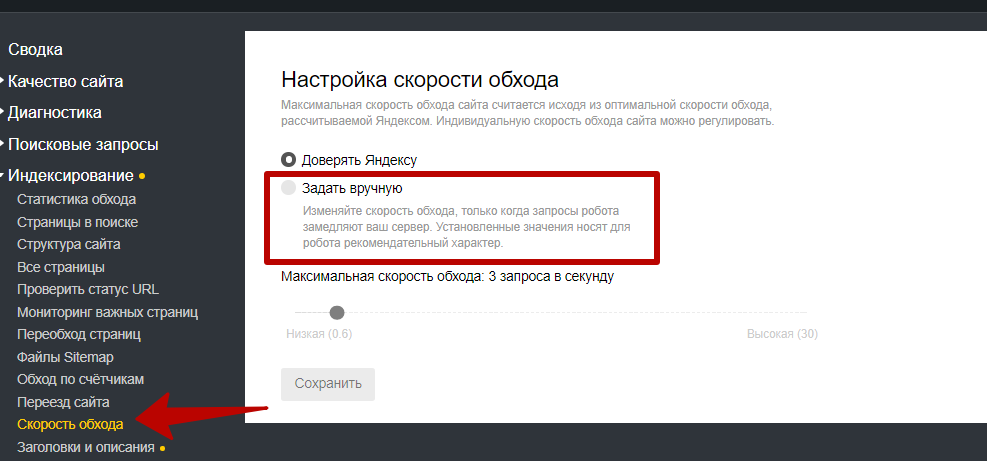This screenshot has height=461, width=987.
Task: Open Обход по счётчикам page
Action: (81, 379)
